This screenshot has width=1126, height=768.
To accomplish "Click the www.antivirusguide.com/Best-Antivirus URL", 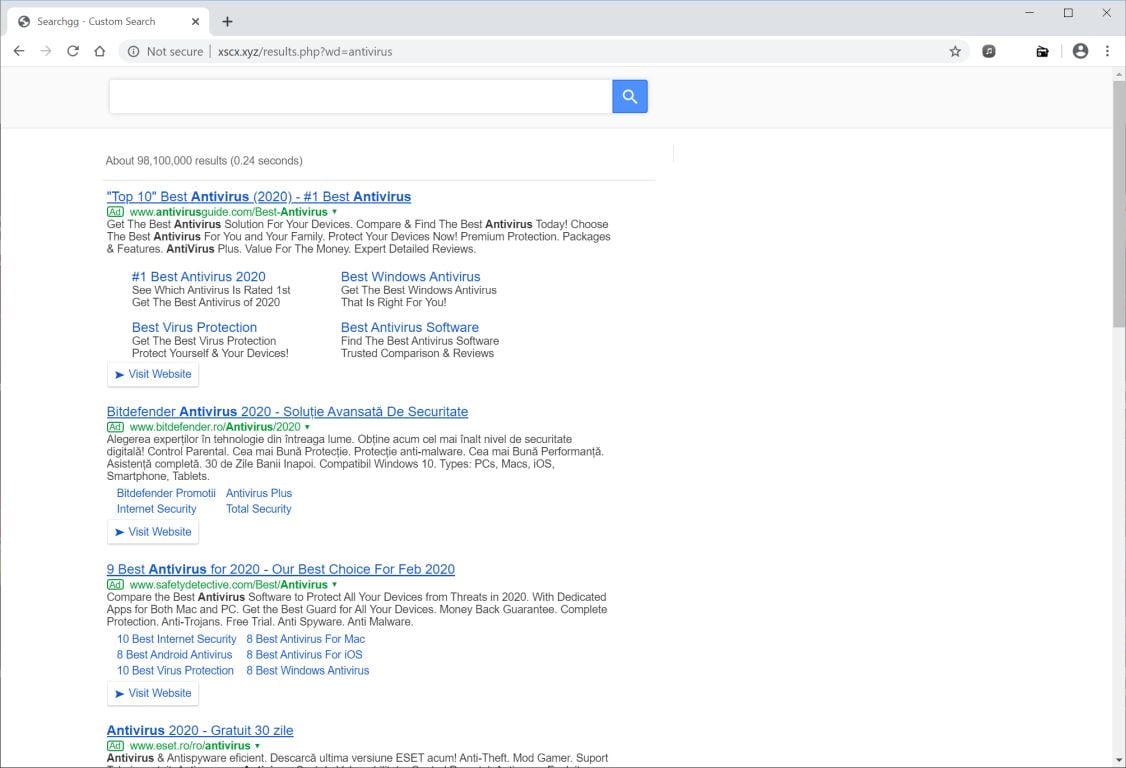I will click(228, 212).
